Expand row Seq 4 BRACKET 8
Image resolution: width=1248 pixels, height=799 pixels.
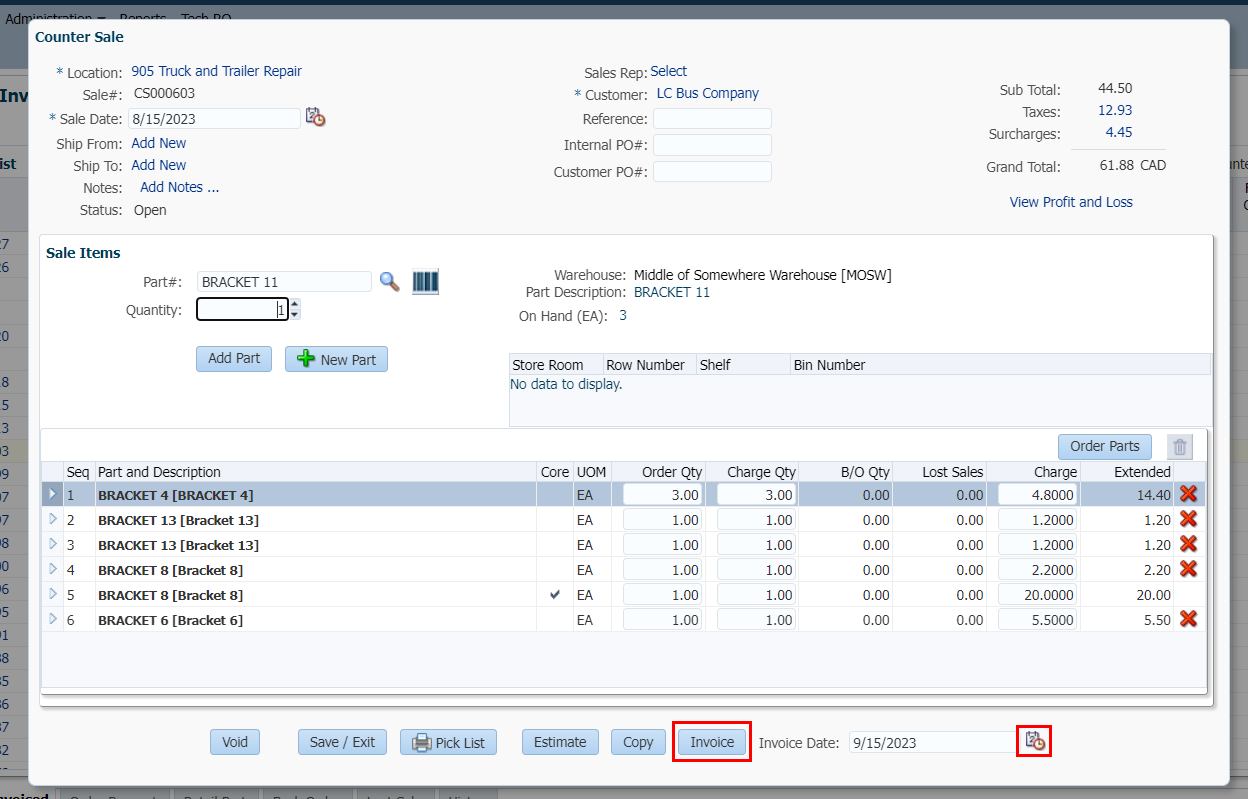coord(53,569)
